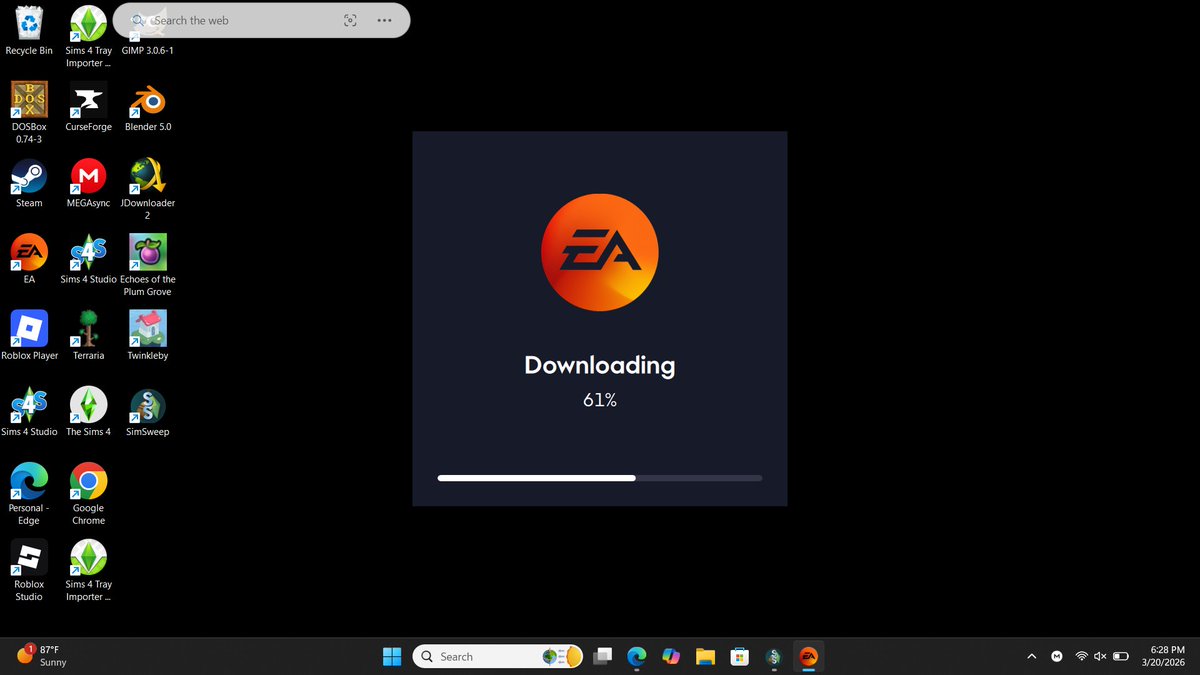Open Copilot from the taskbar
This screenshot has width=1200, height=675.
tap(671, 656)
